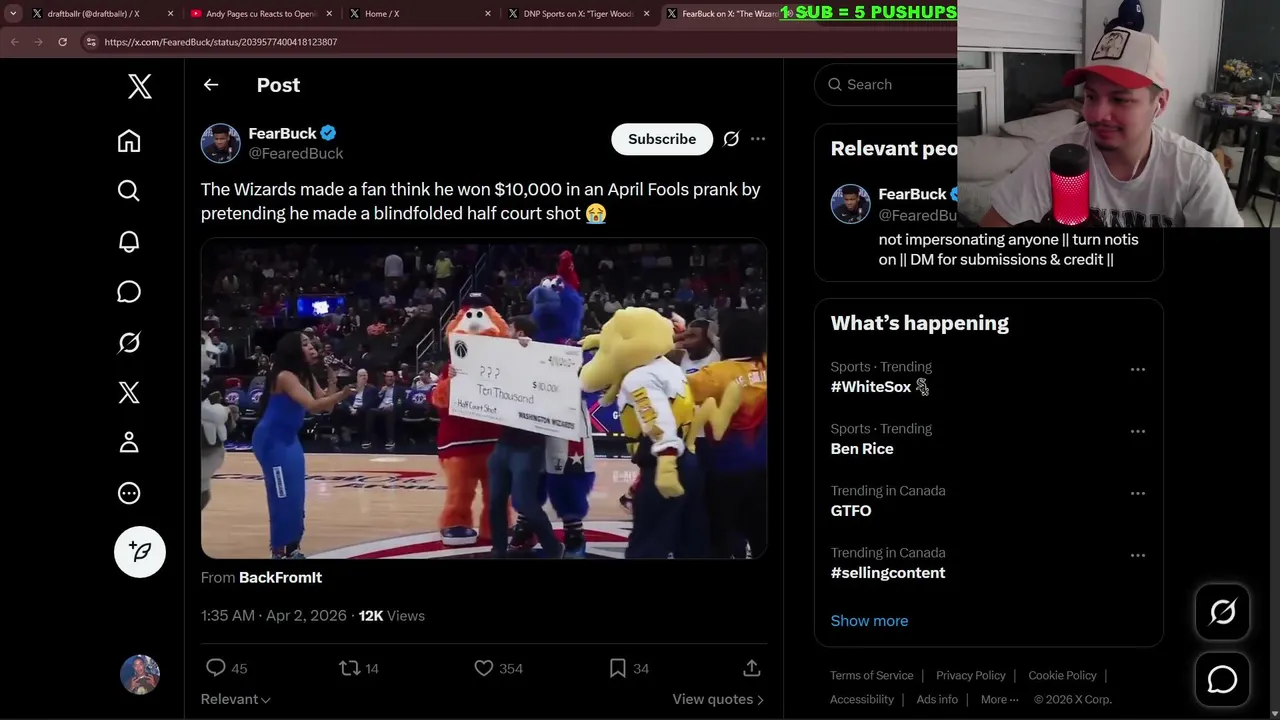This screenshot has height=720, width=1280.
Task: Click post timestamp Apr 2, 2026
Action: [x=274, y=616]
